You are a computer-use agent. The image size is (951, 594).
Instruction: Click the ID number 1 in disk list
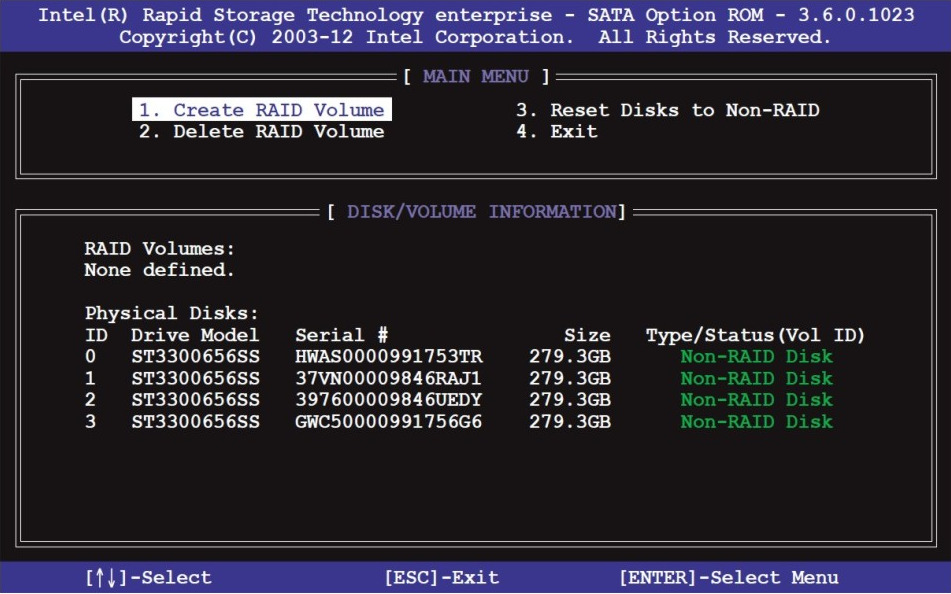pyautogui.click(x=90, y=379)
